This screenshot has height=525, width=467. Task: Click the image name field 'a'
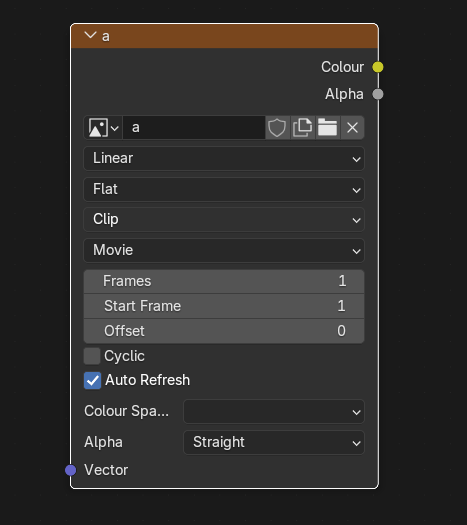click(194, 128)
